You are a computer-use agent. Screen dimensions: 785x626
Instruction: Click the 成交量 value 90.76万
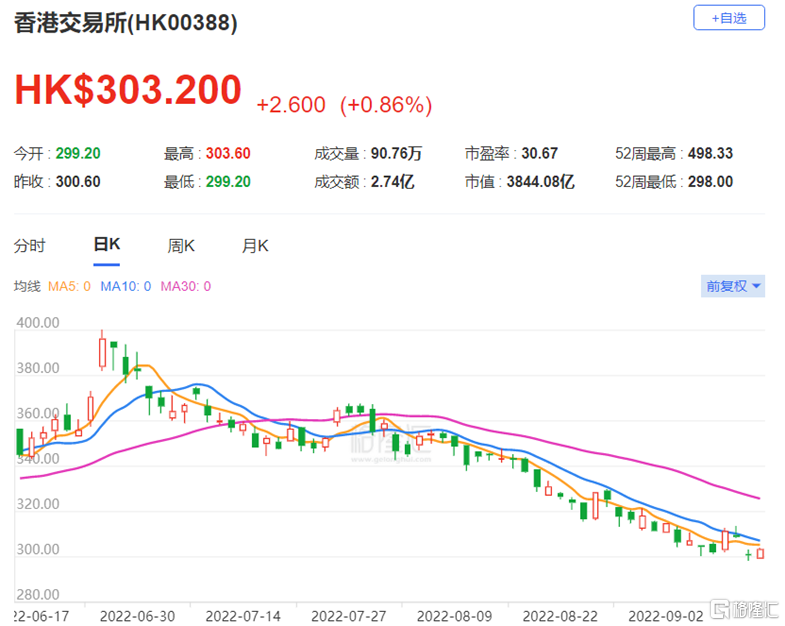coord(397,153)
